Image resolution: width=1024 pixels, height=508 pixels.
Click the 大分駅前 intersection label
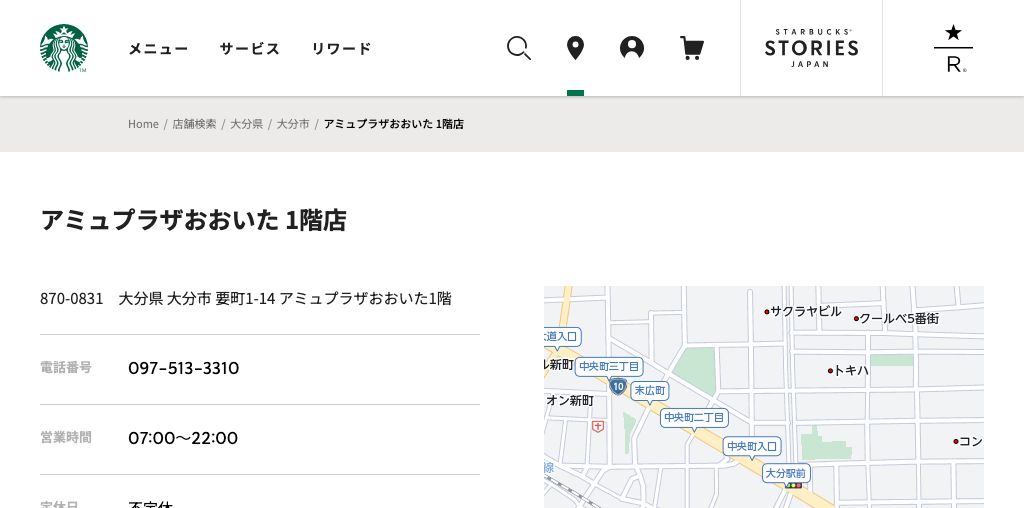786,473
